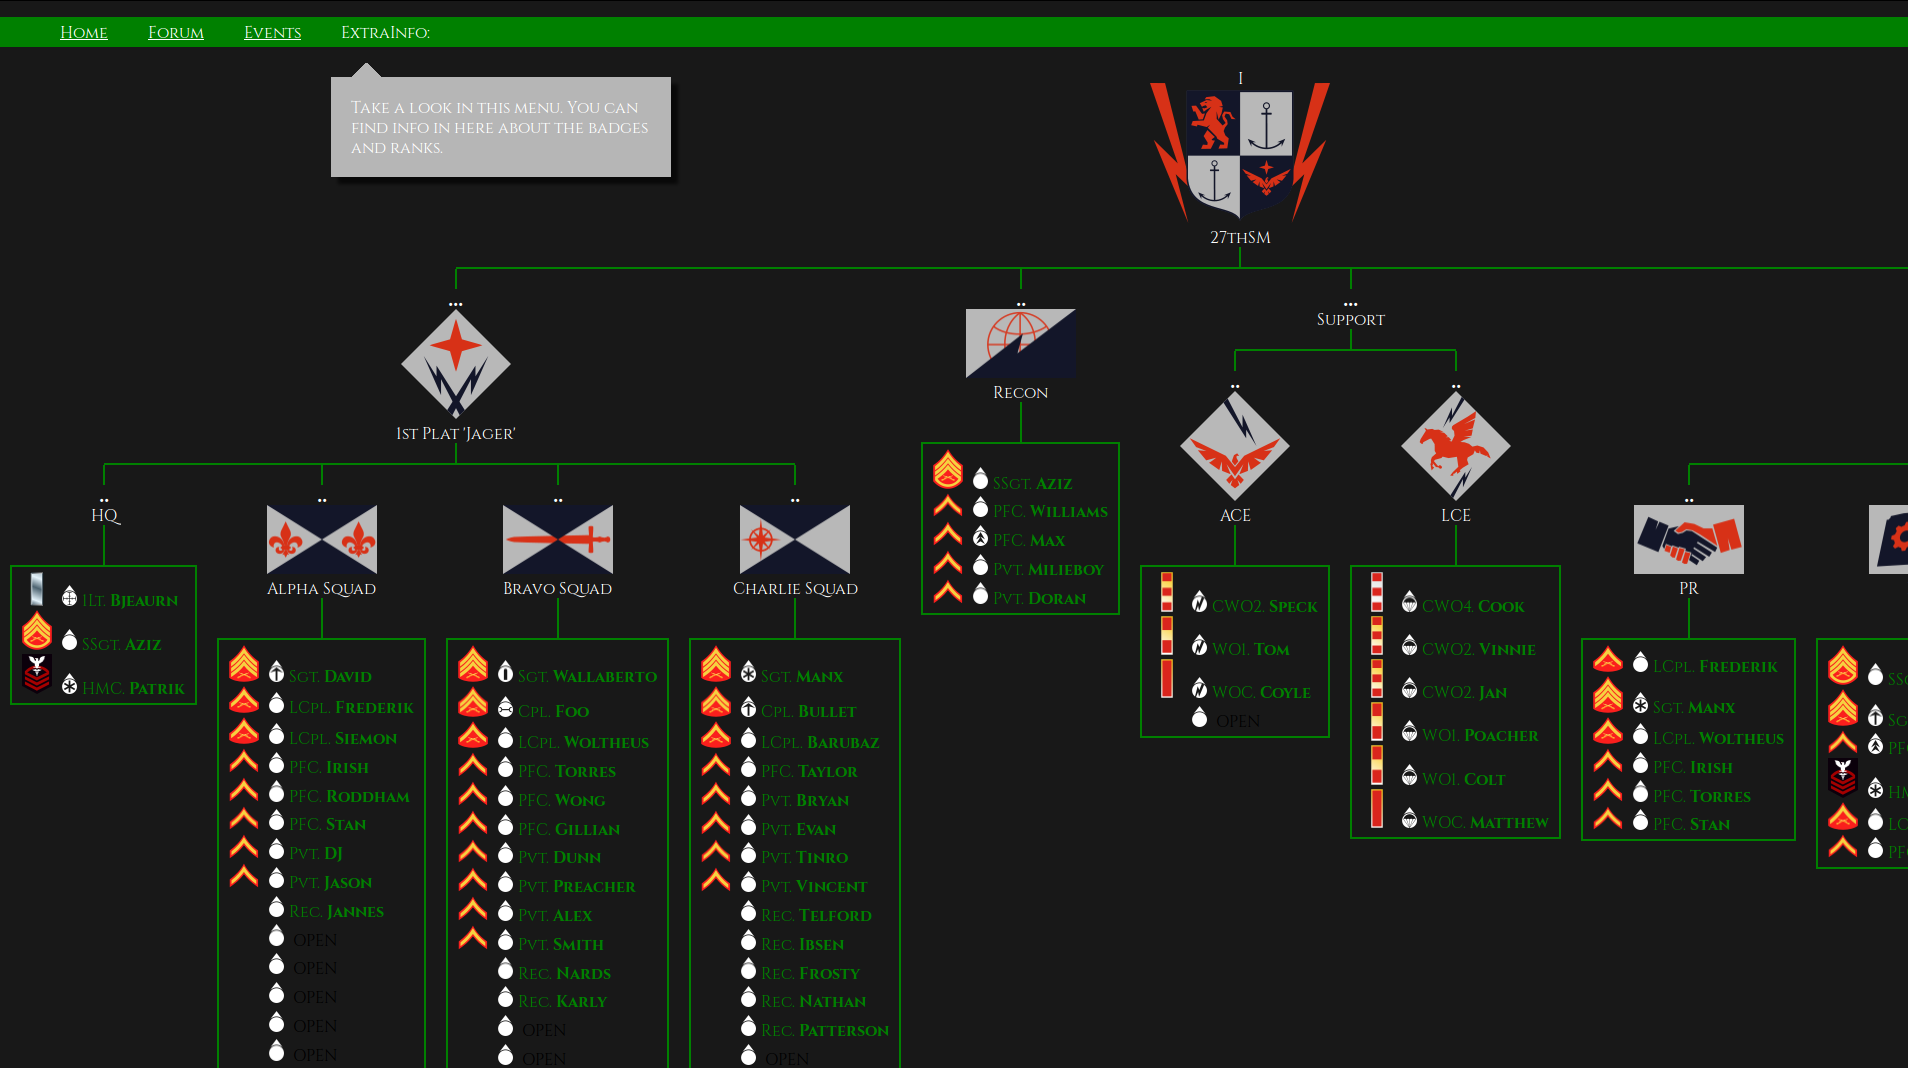Expand the dots above the Support label
This screenshot has width=1908, height=1068.
click(1351, 303)
